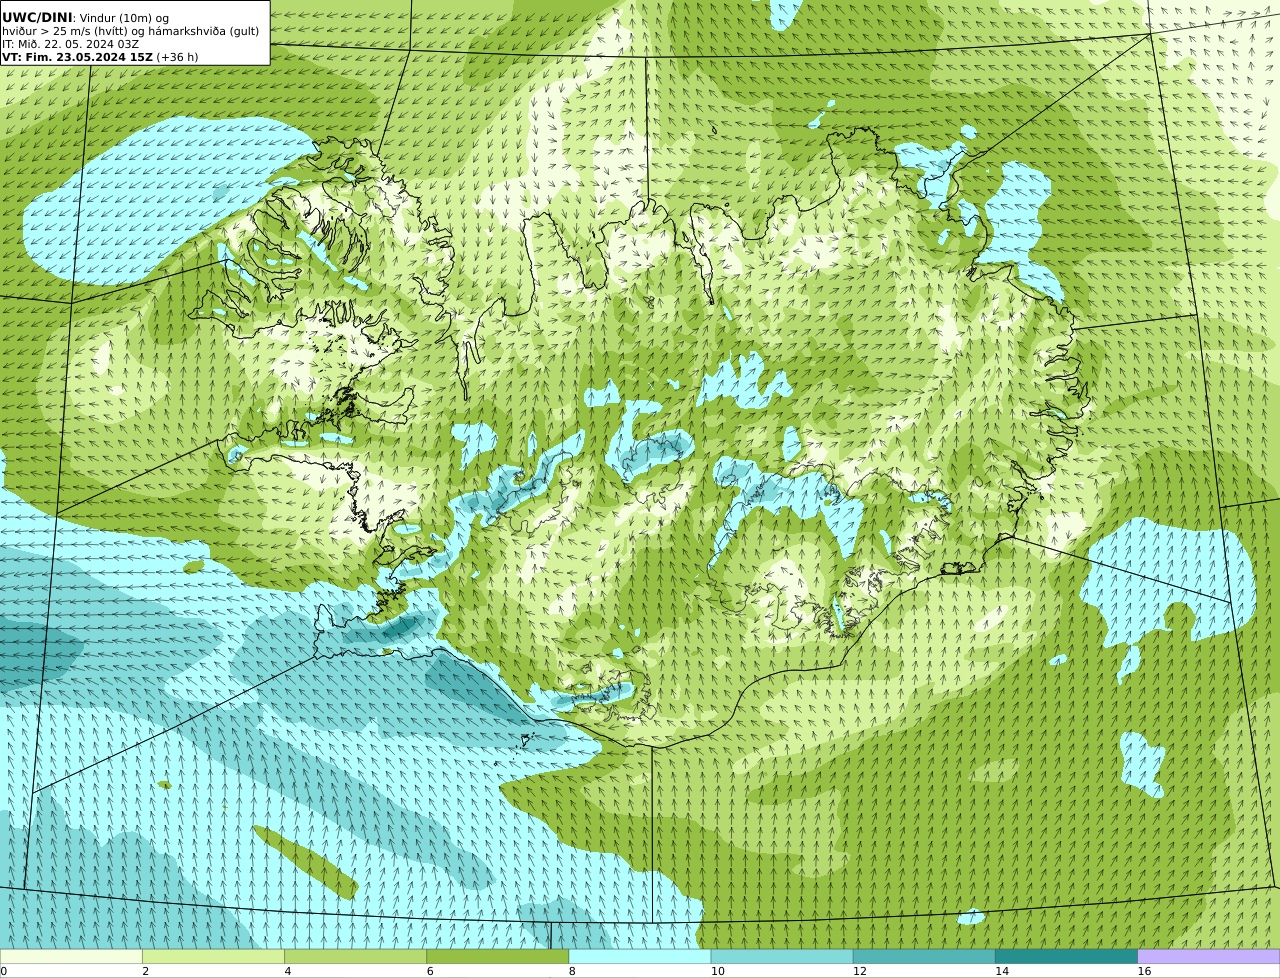The height and width of the screenshot is (978, 1280).
Task: Click the teal 12–14 legend swatch
Action: click(x=924, y=956)
